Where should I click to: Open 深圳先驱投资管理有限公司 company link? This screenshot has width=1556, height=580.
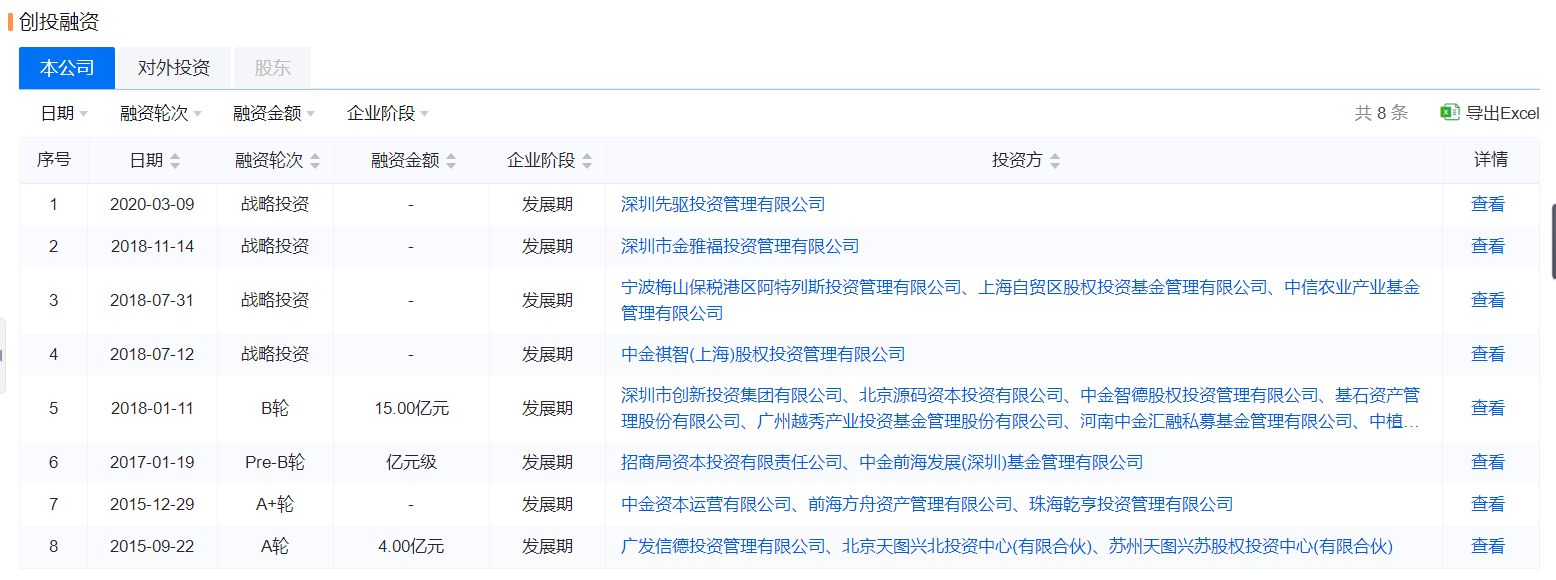pos(721,204)
